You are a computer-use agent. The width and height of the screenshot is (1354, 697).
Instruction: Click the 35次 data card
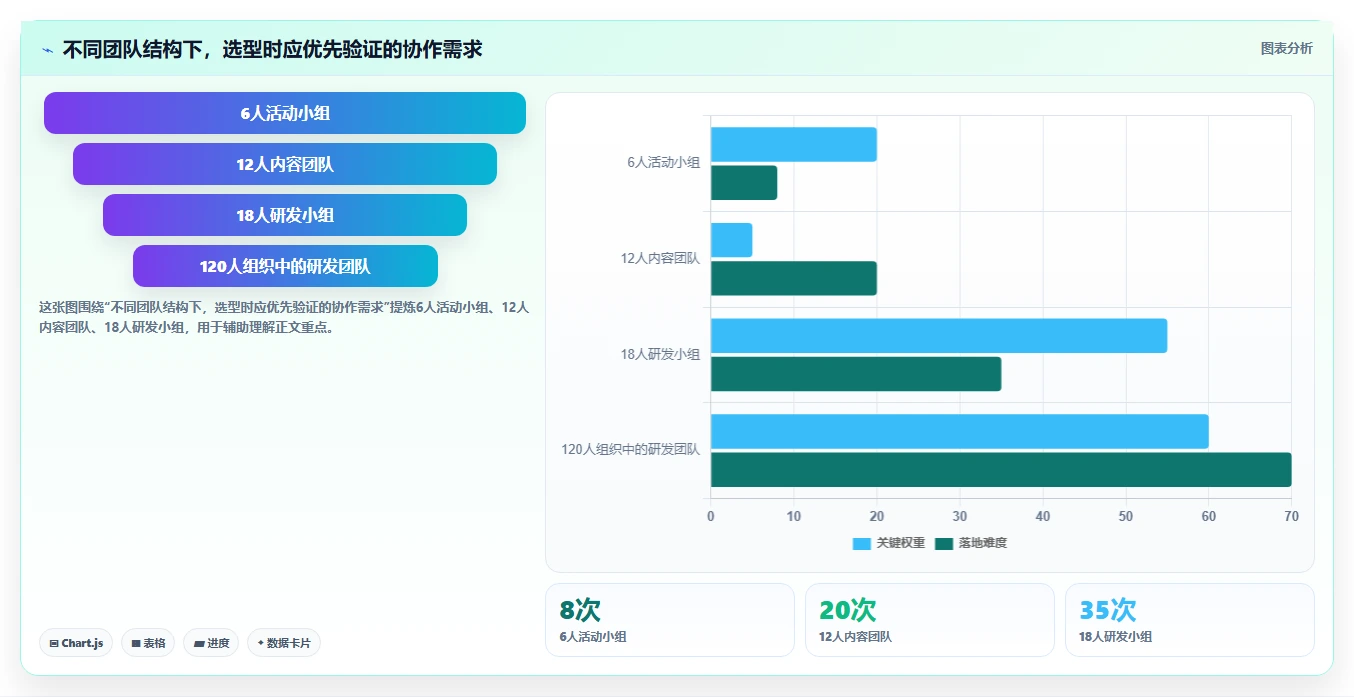pos(1190,620)
